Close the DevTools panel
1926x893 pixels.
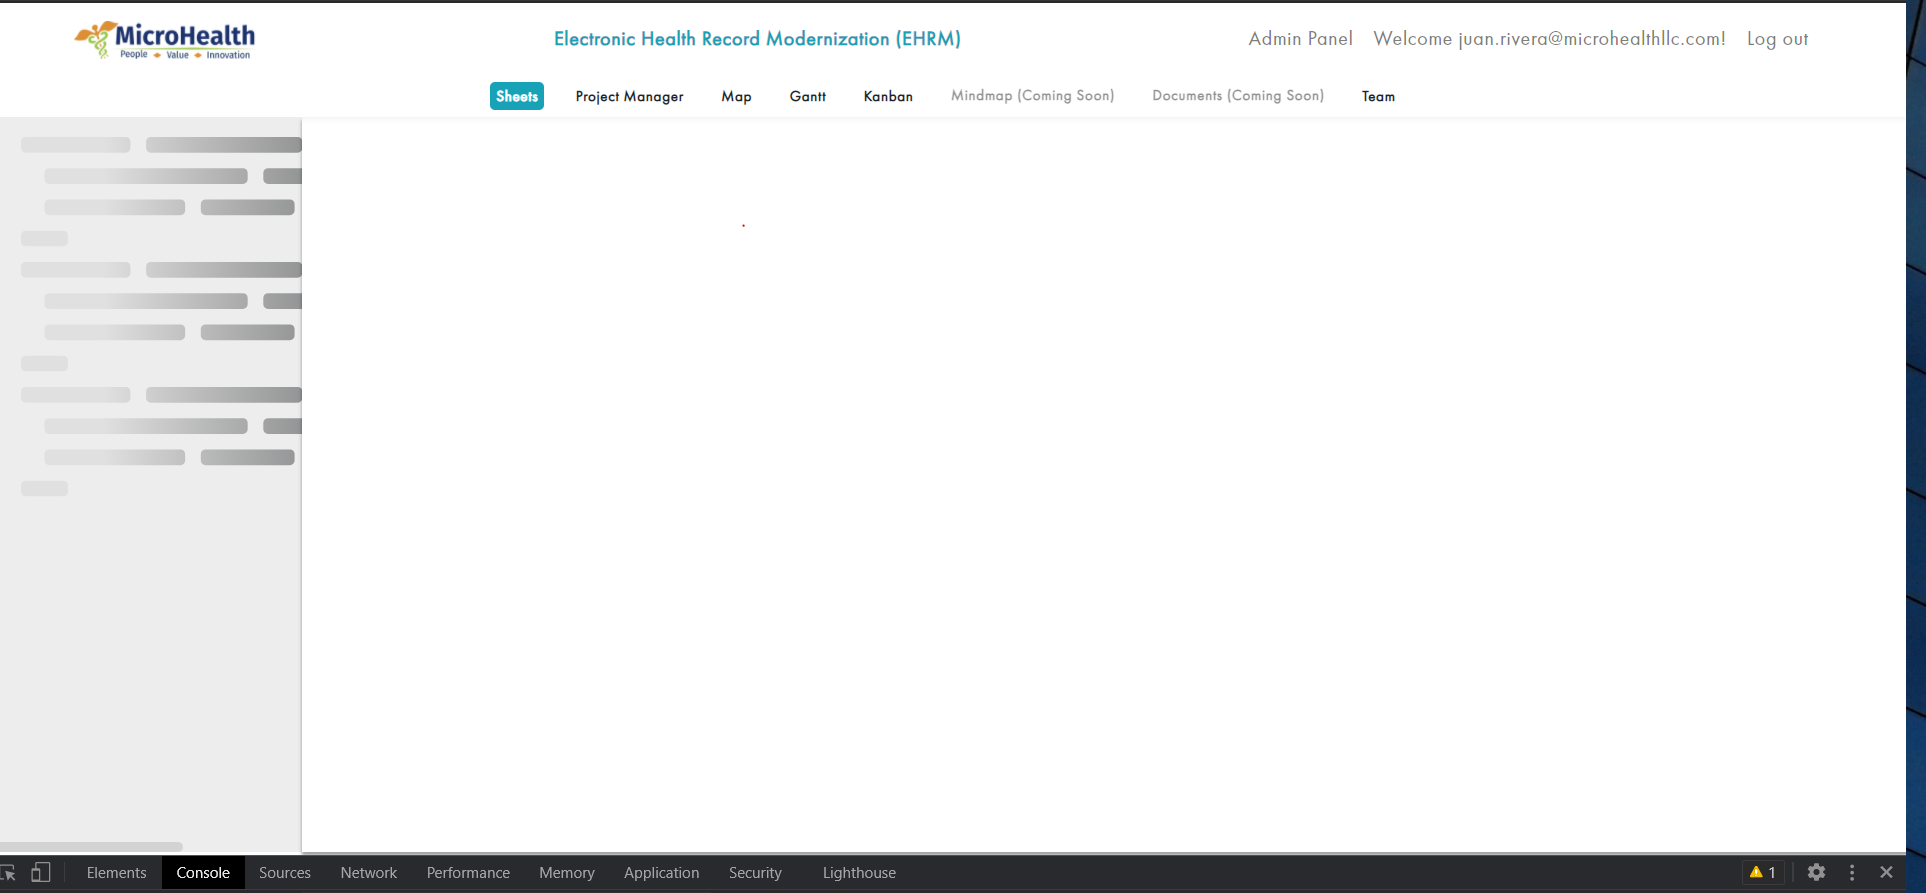(x=1886, y=873)
